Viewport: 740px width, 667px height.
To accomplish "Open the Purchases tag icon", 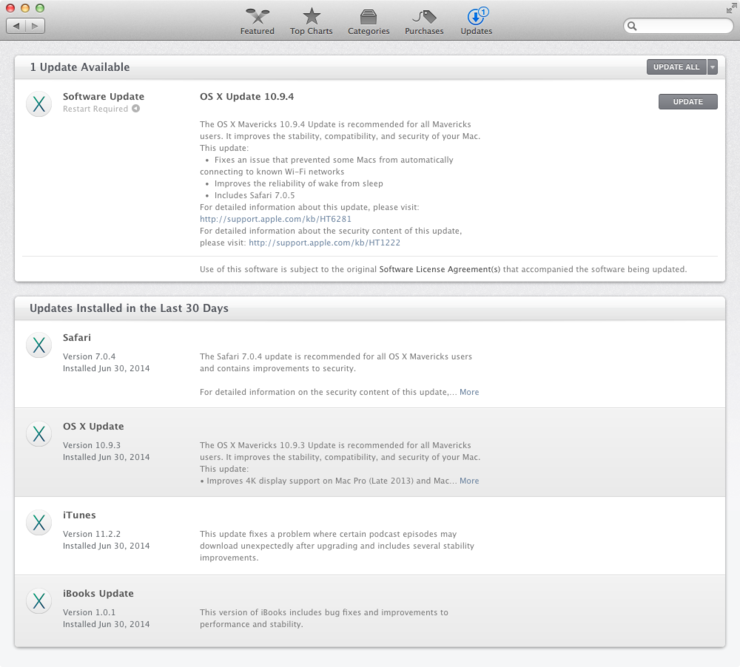I will 424,17.
